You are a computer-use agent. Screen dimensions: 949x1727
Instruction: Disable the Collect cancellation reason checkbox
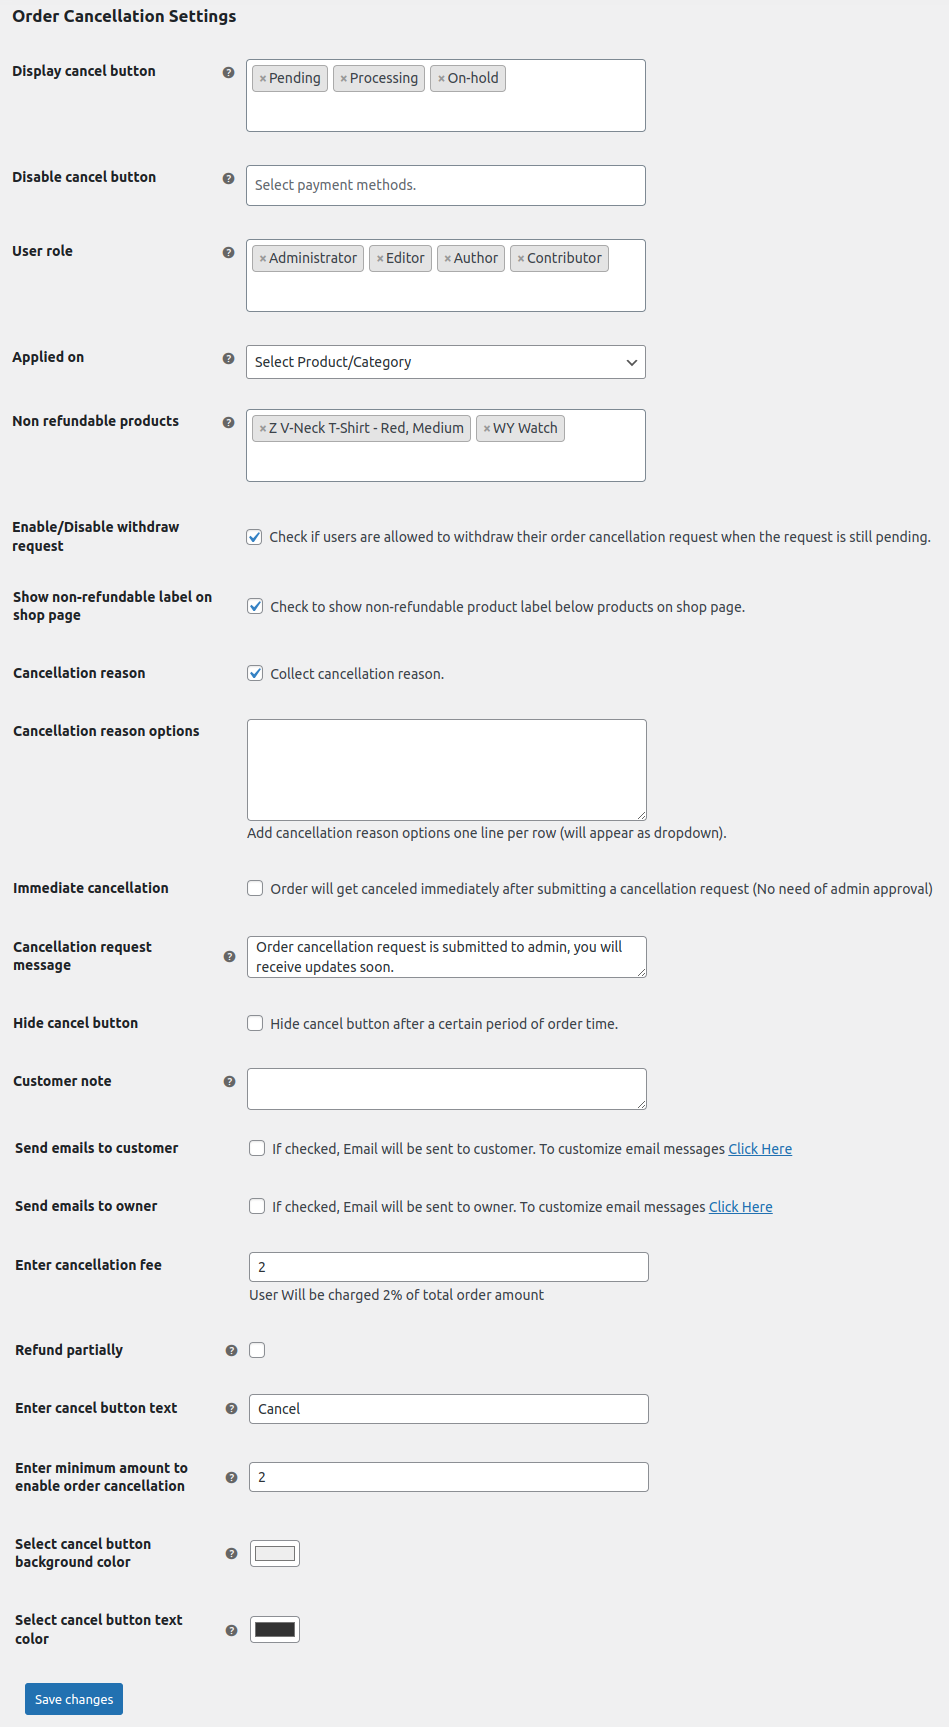coord(255,673)
